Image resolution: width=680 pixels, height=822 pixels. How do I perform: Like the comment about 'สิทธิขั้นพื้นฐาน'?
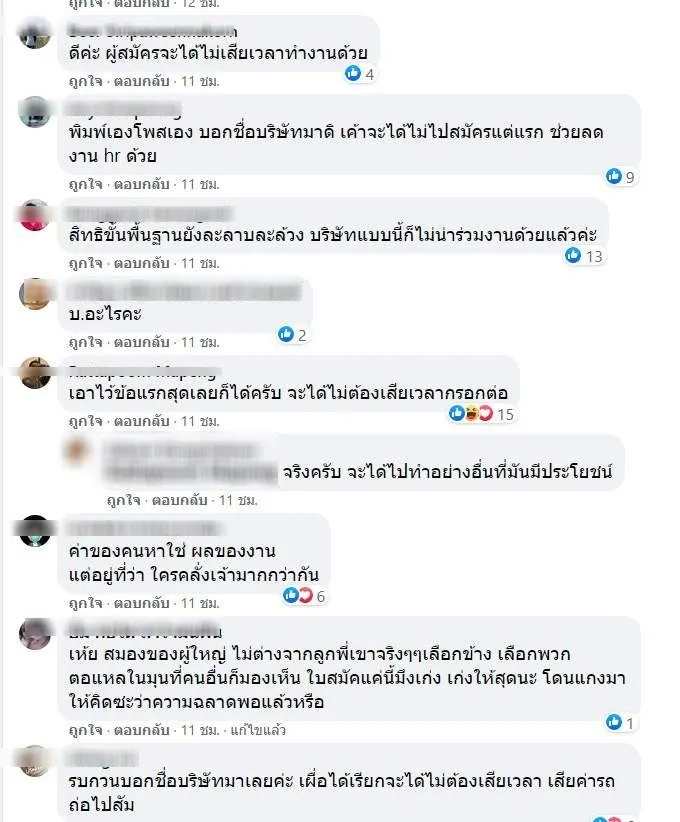(85, 263)
